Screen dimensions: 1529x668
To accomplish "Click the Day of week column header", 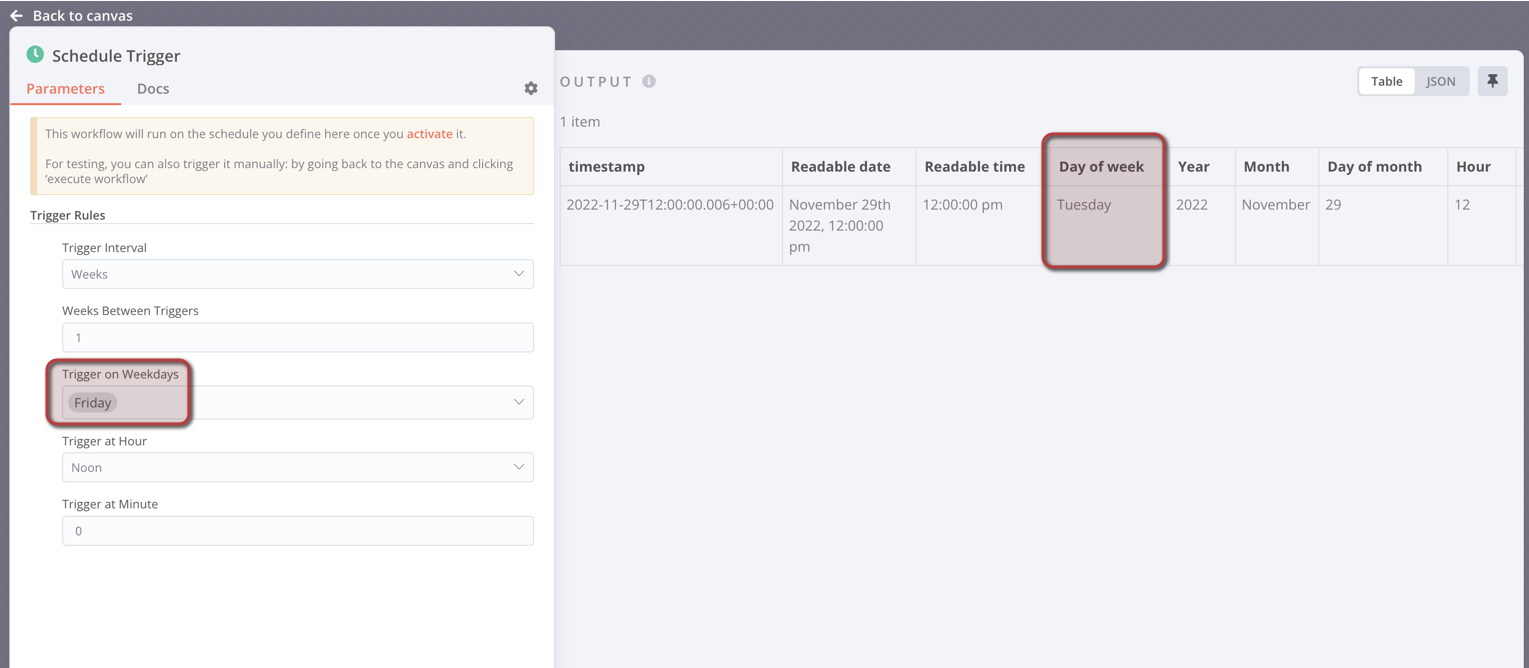I will (x=1101, y=166).
